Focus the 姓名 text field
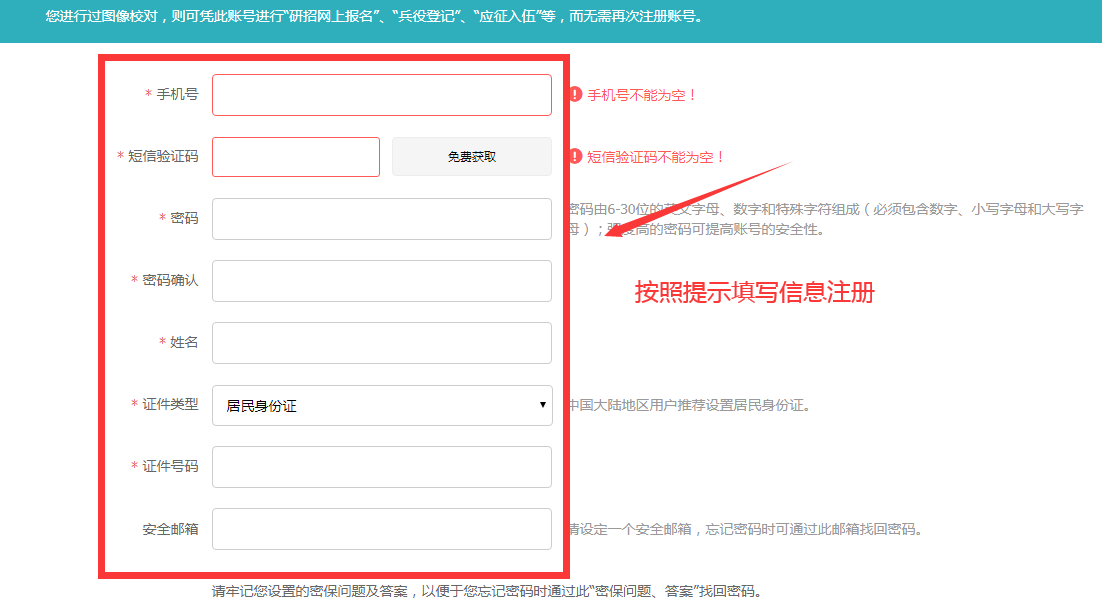 [381, 343]
